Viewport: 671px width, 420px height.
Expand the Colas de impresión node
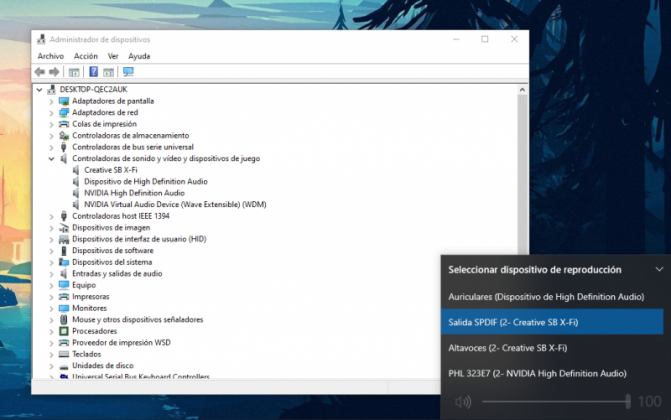click(51, 124)
